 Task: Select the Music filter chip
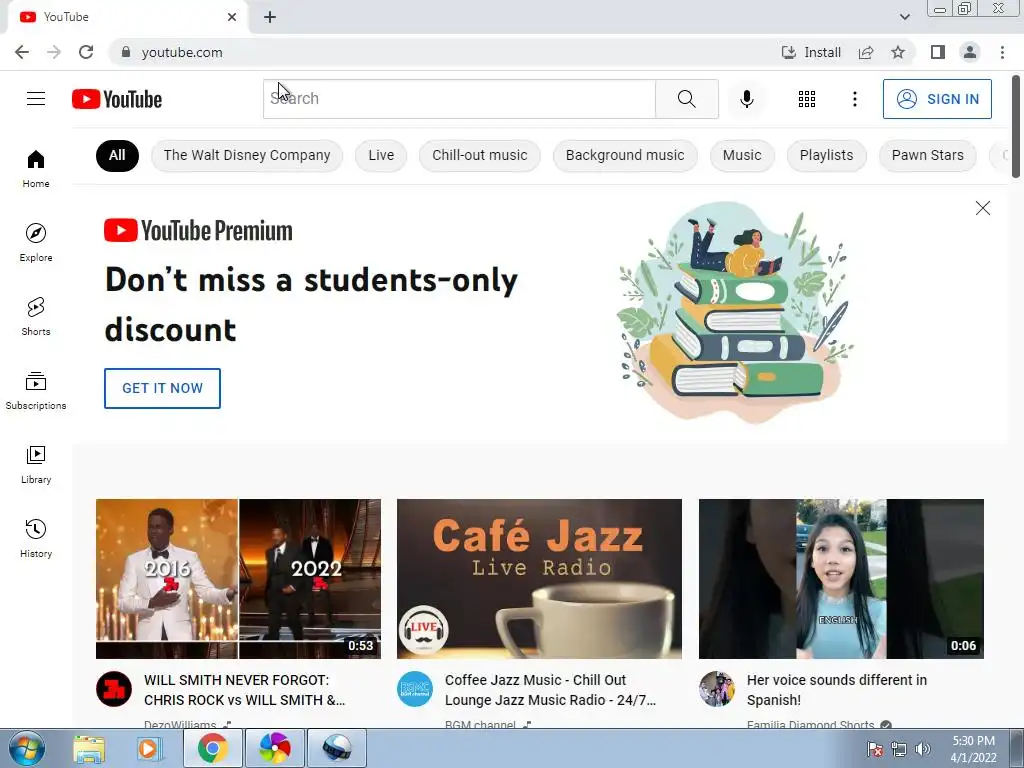(742, 155)
